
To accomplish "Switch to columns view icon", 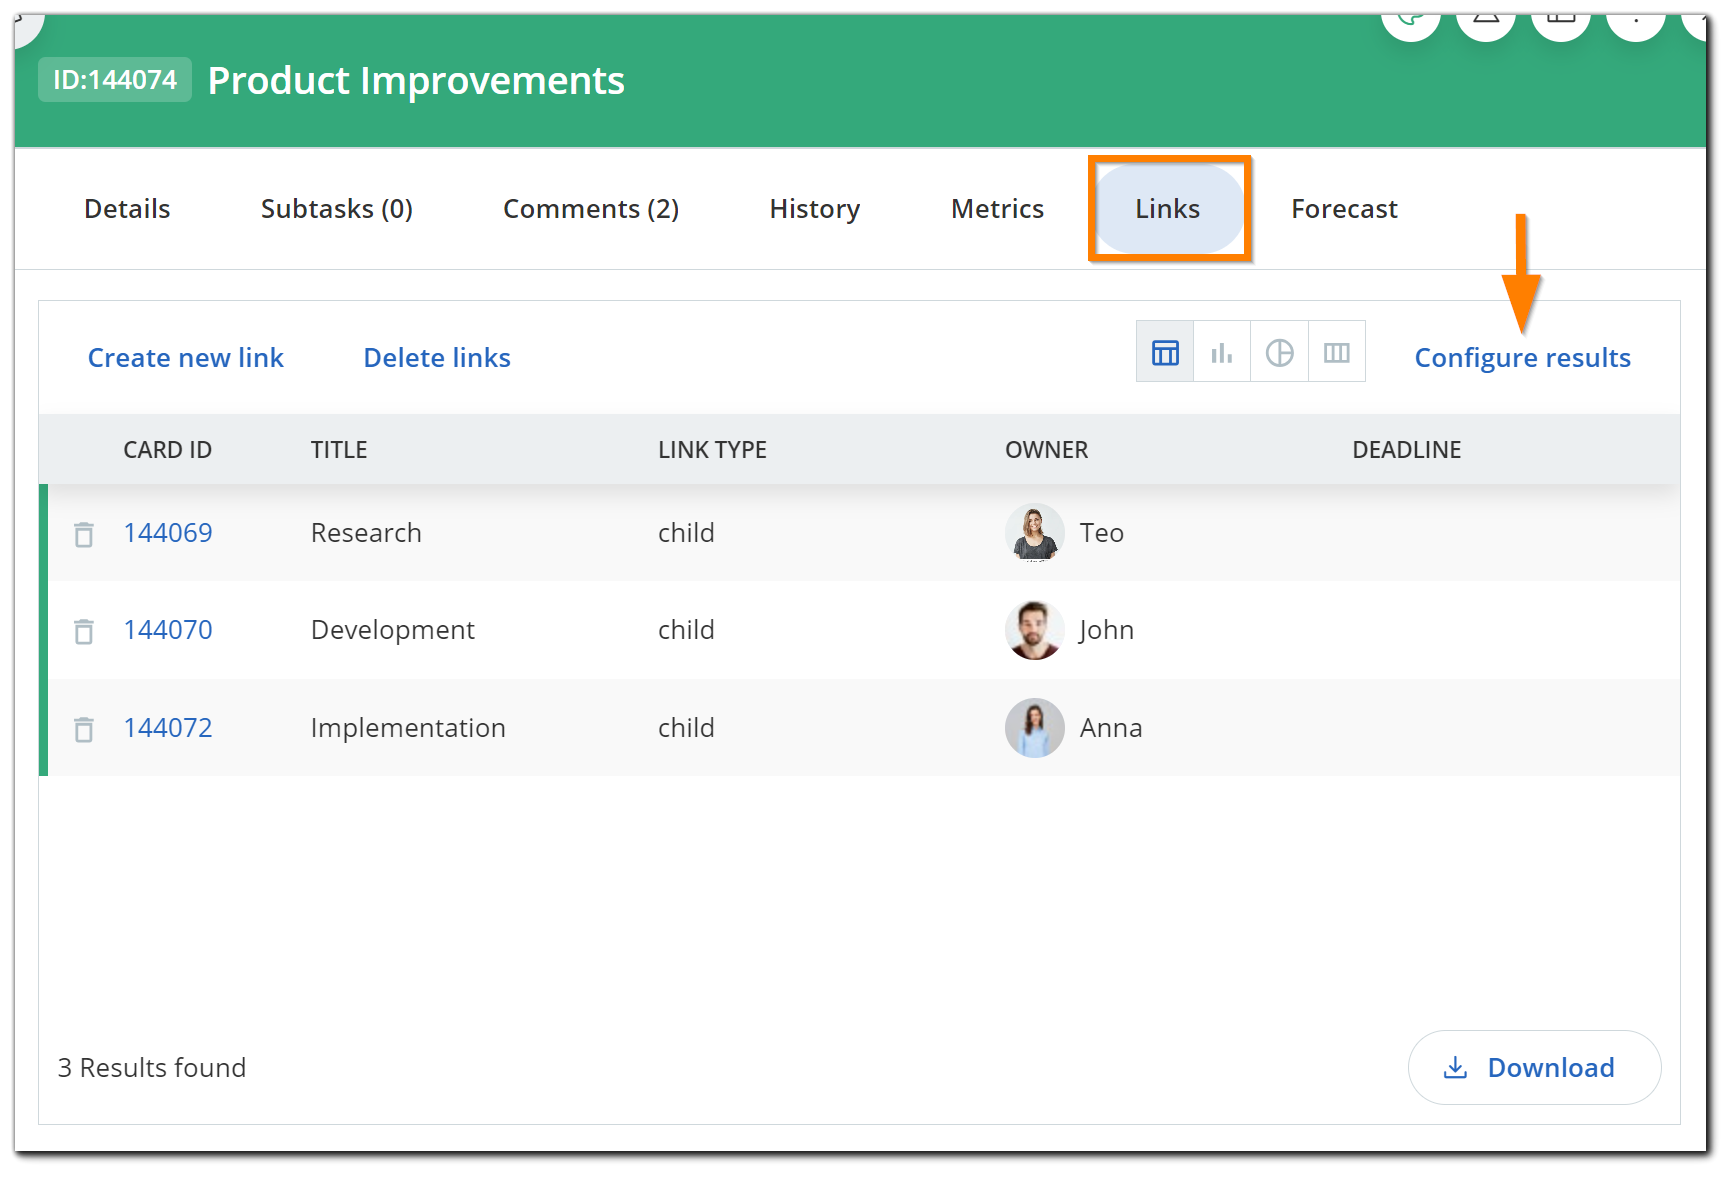I will tap(1337, 352).
